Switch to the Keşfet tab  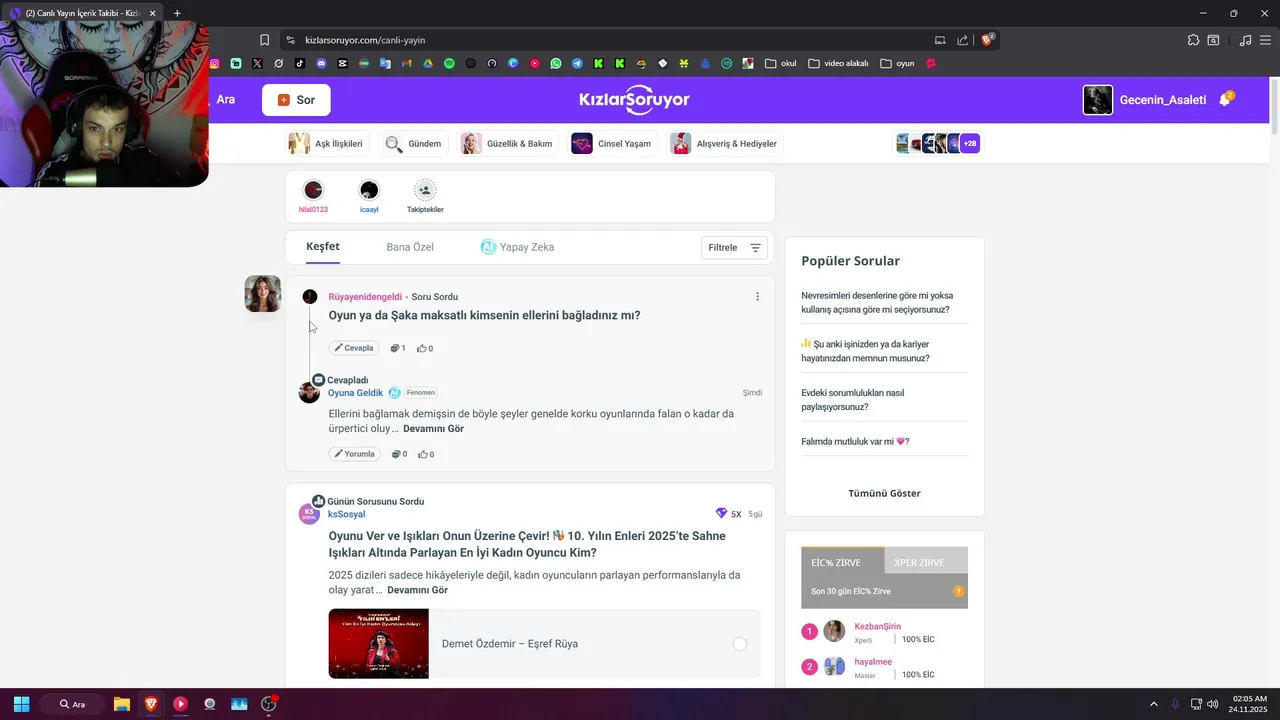(x=323, y=247)
